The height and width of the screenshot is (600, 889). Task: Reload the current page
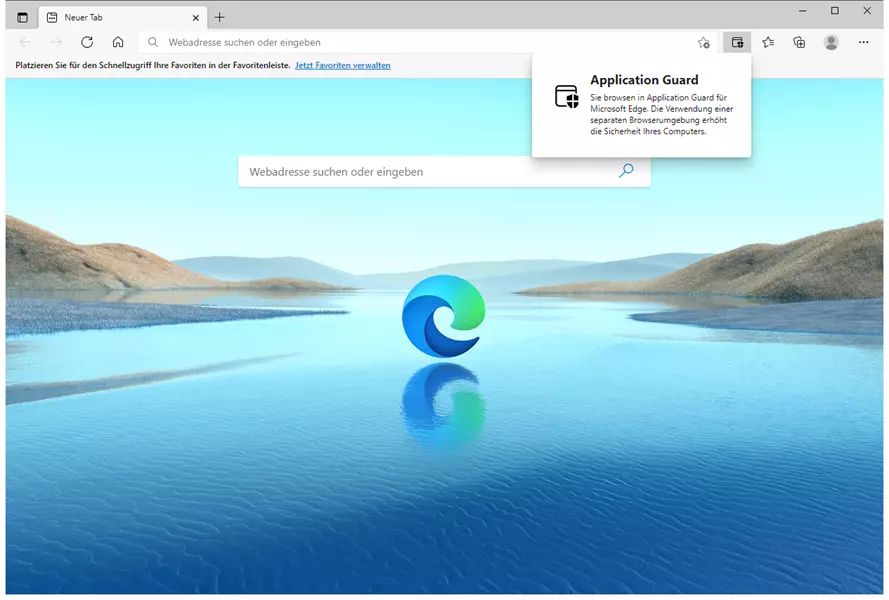point(87,42)
